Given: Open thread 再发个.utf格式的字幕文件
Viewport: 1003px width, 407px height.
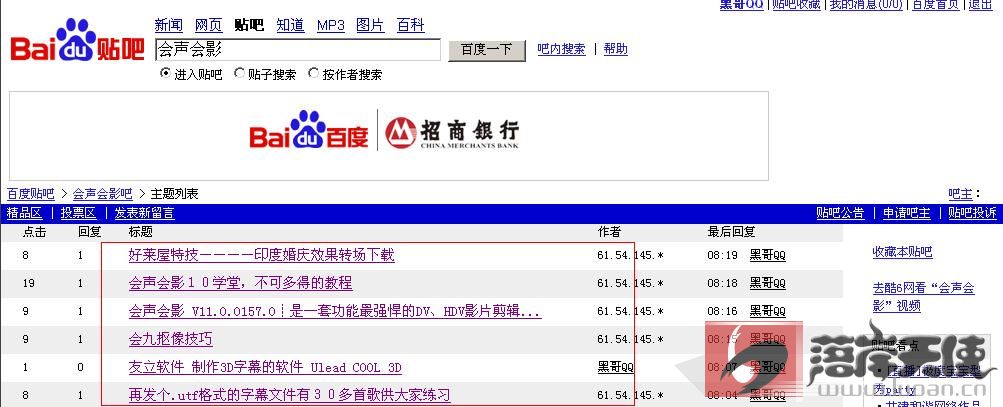Looking at the screenshot, I should tap(290, 395).
